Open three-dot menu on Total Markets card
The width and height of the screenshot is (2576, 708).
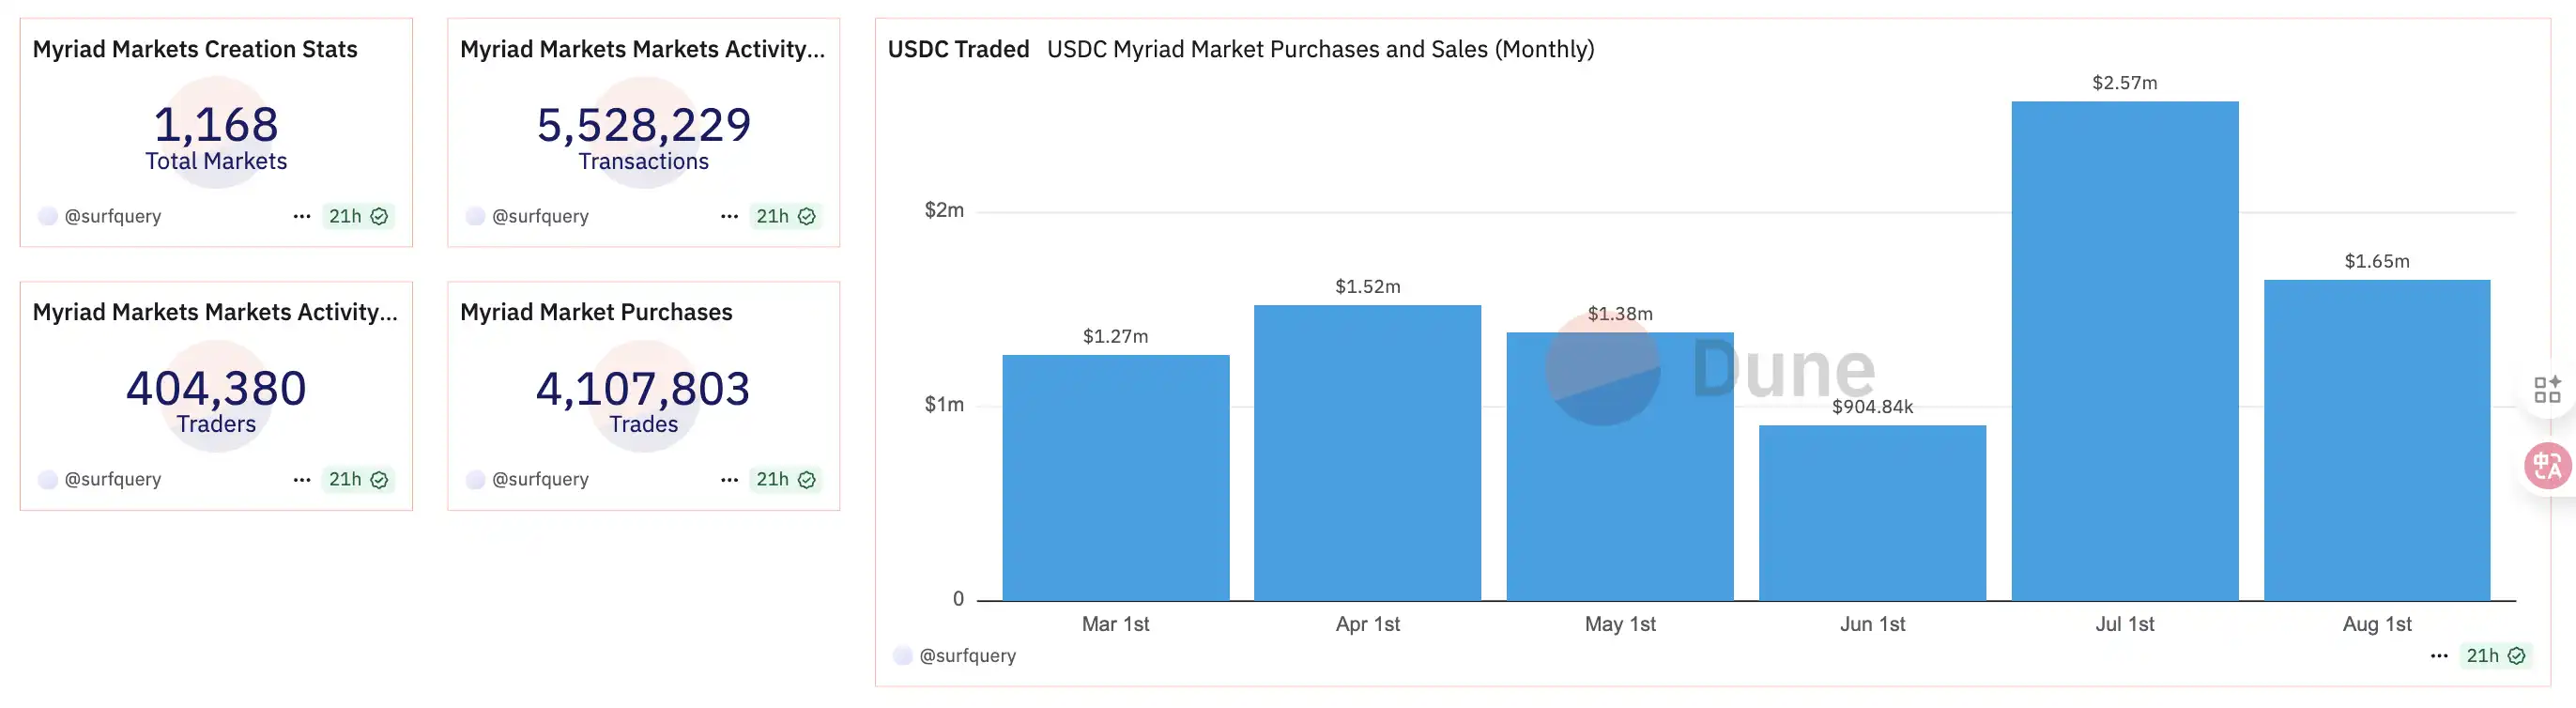click(302, 216)
